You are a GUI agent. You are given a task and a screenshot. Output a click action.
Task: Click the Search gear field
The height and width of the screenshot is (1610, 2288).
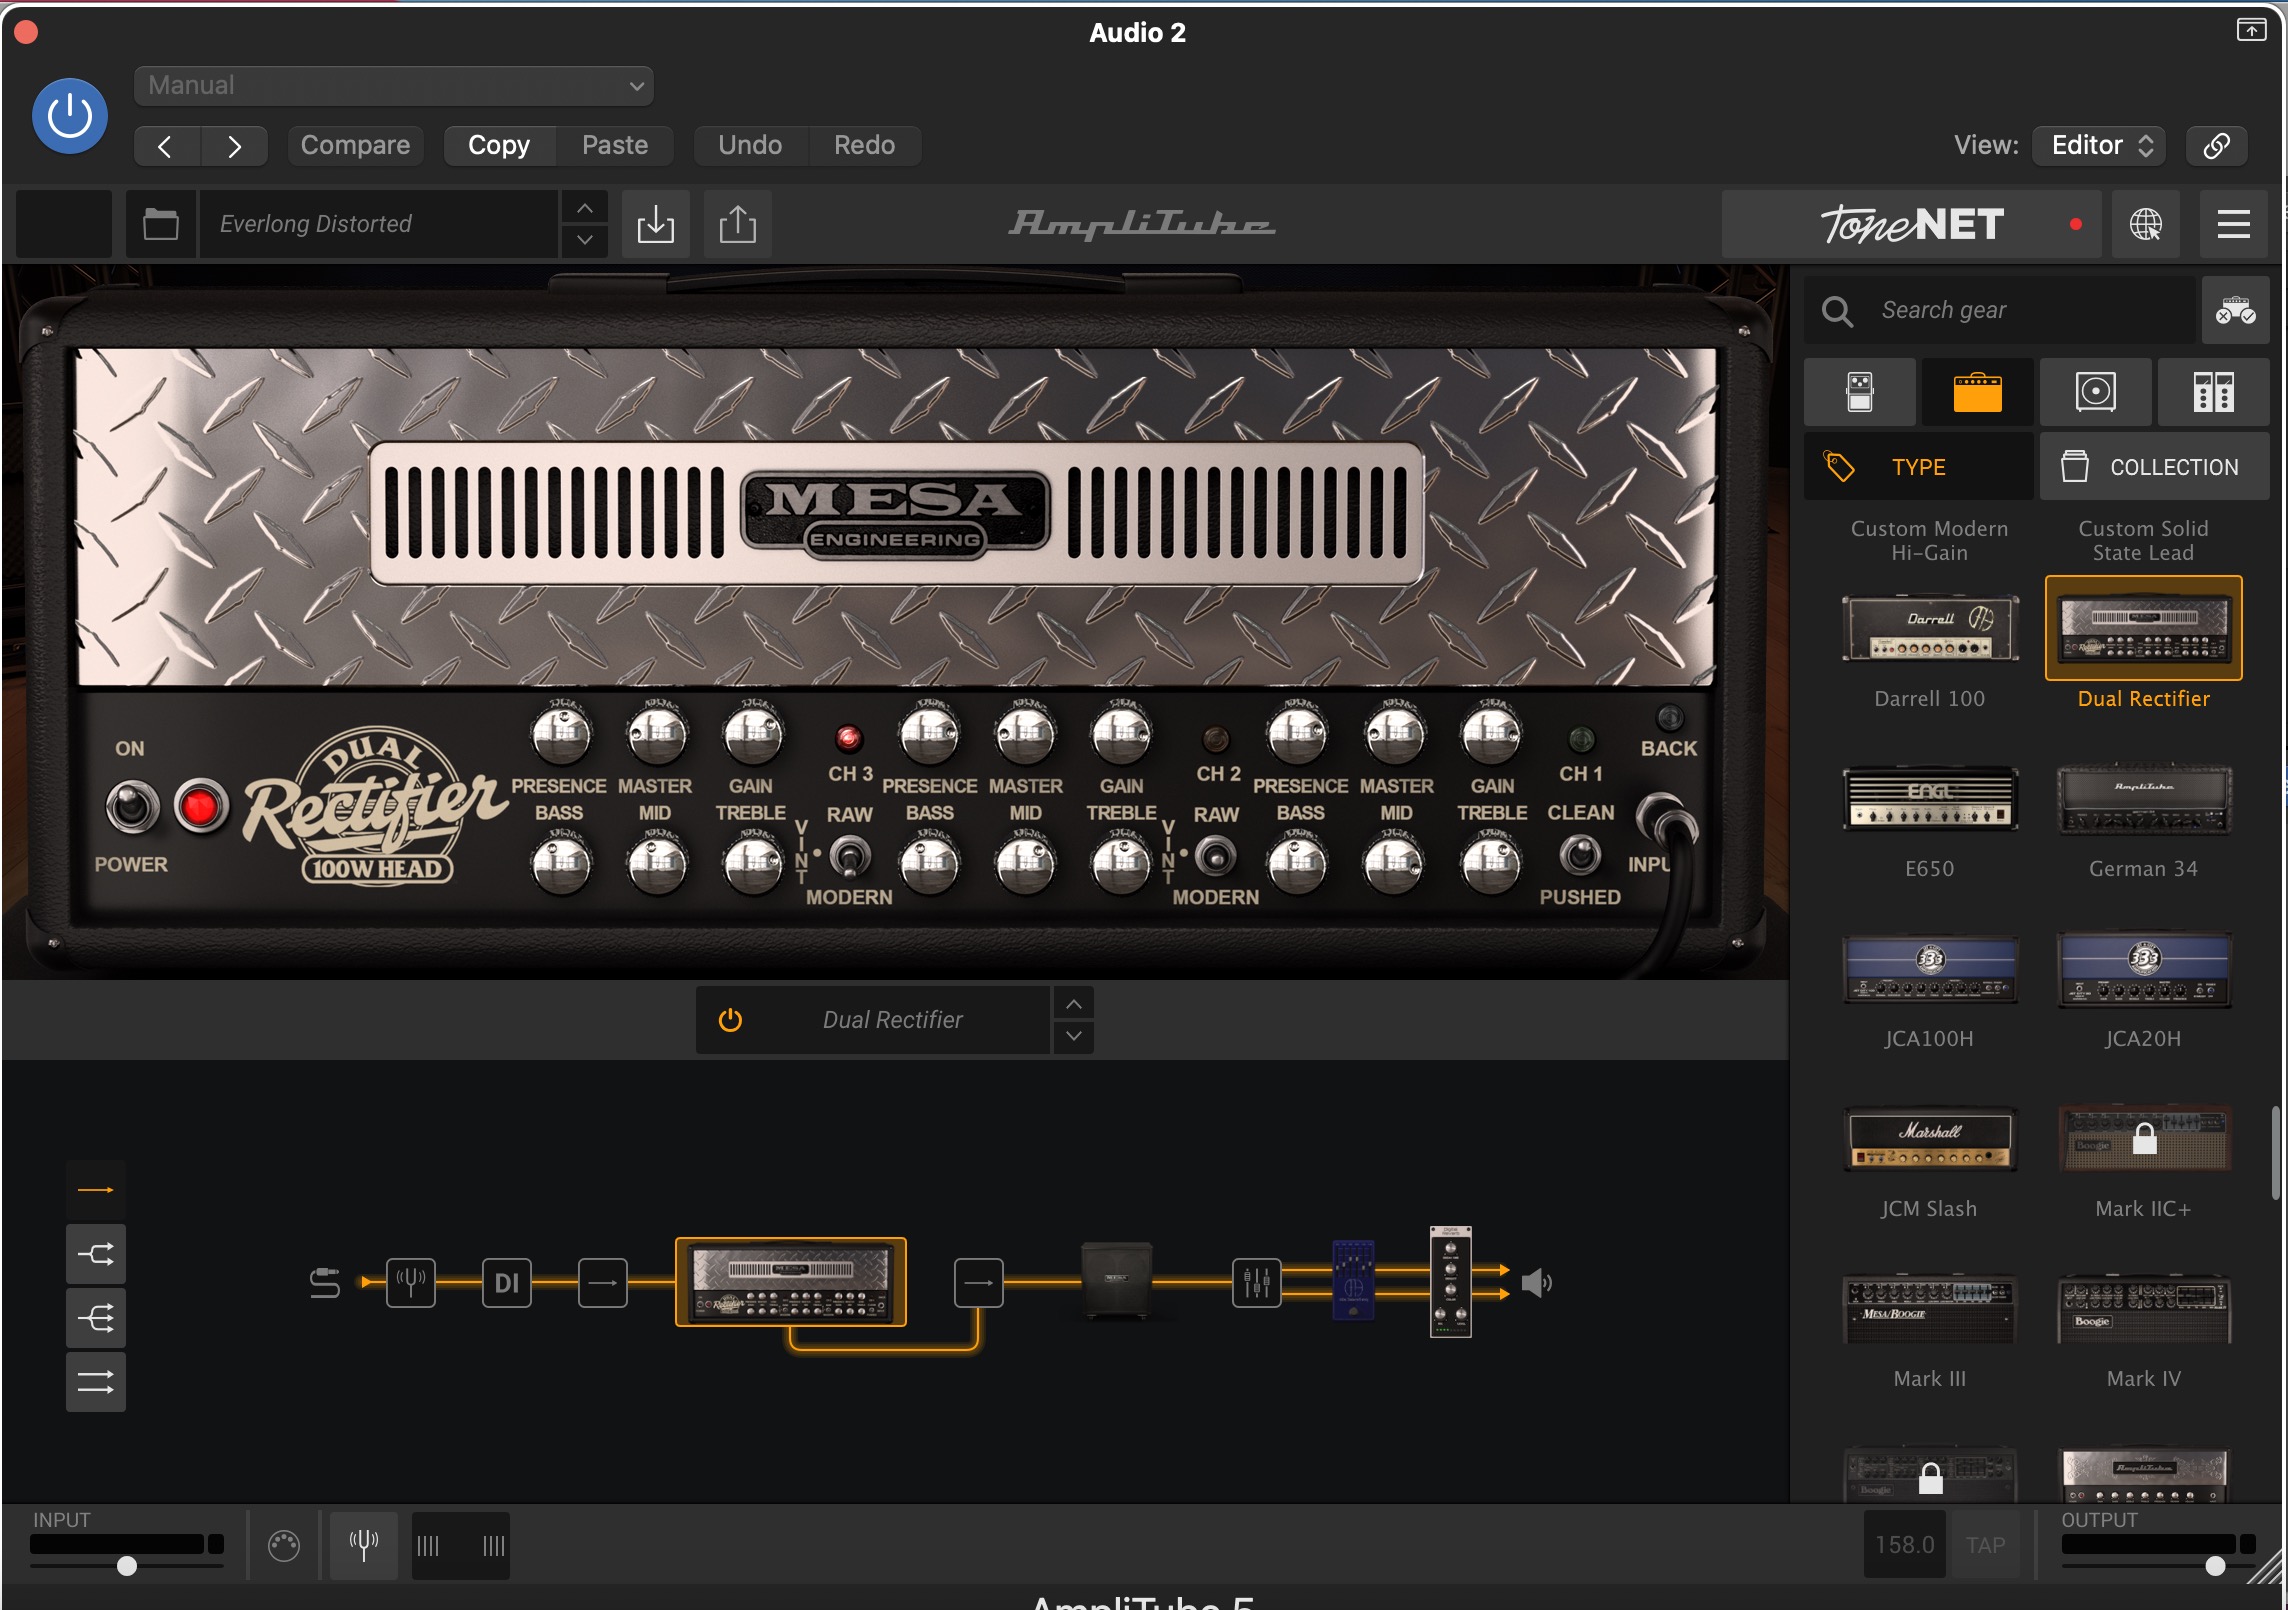coord(2000,311)
